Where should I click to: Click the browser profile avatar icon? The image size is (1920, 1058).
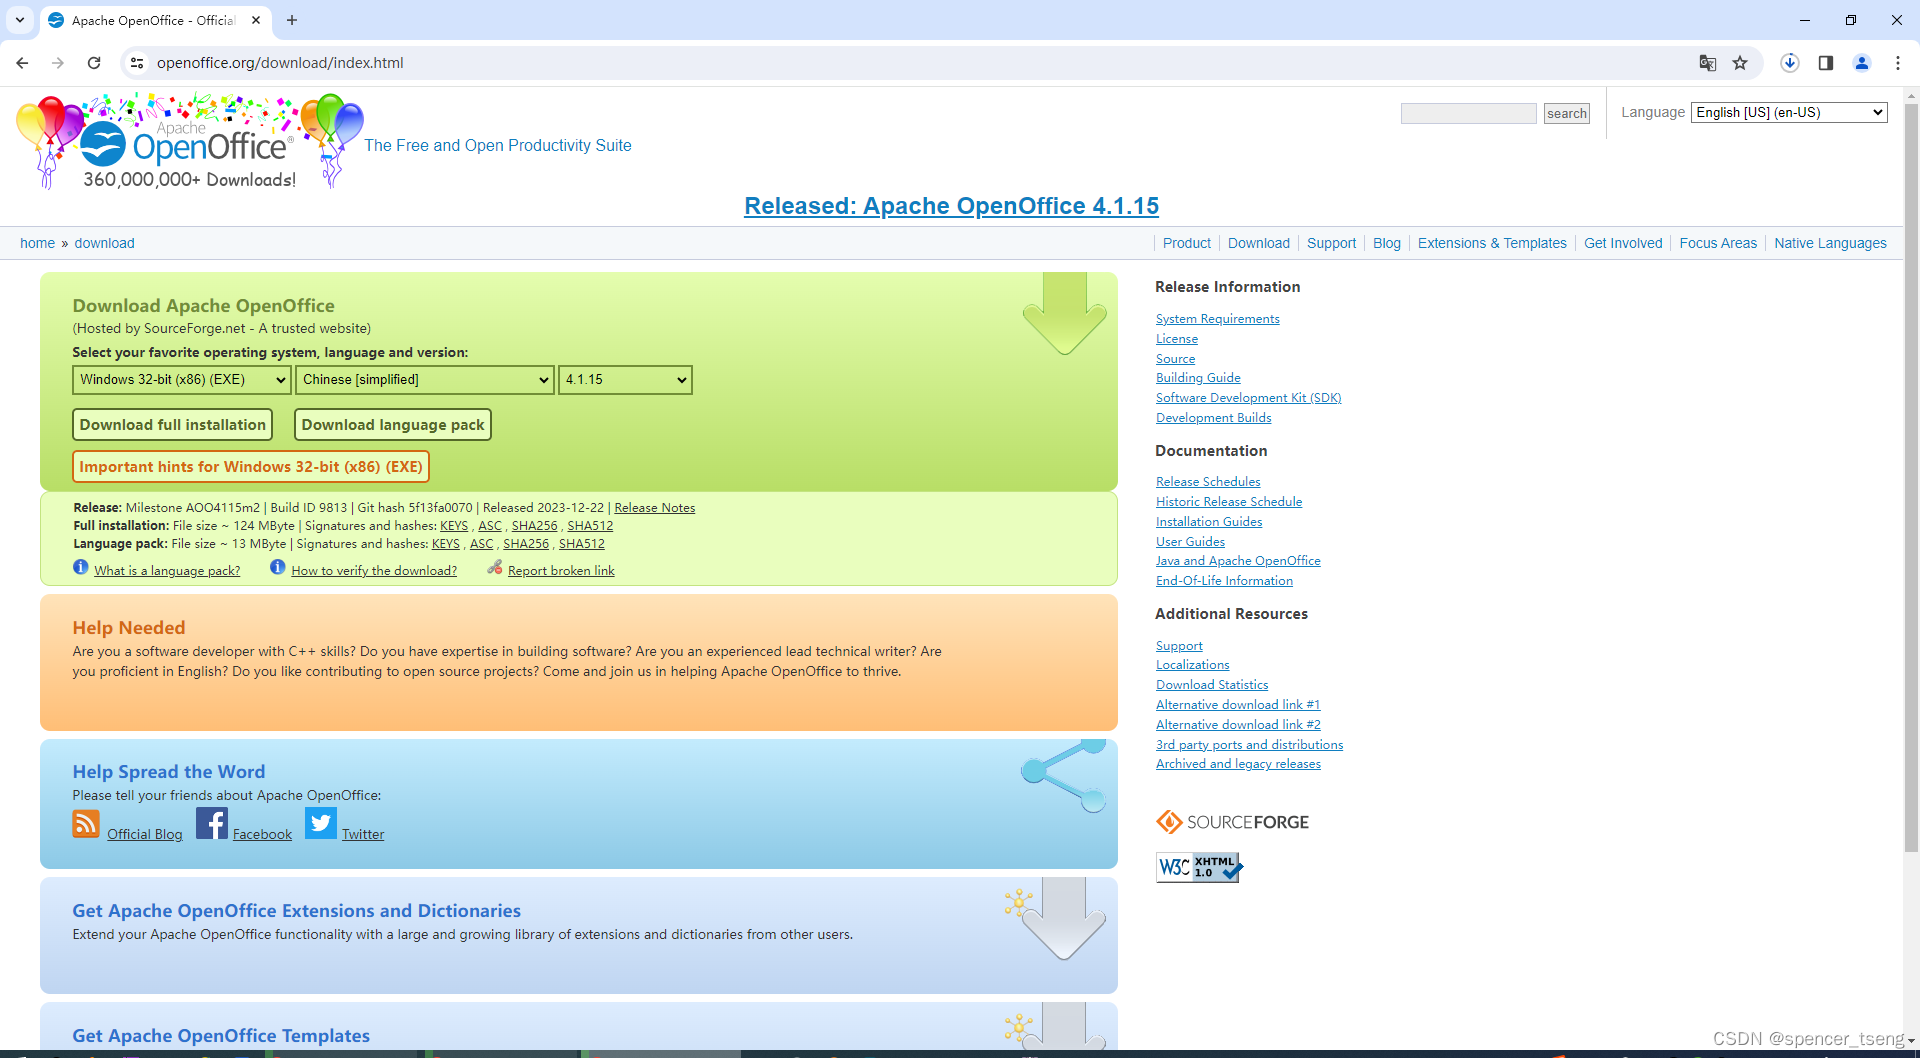[x=1861, y=63]
